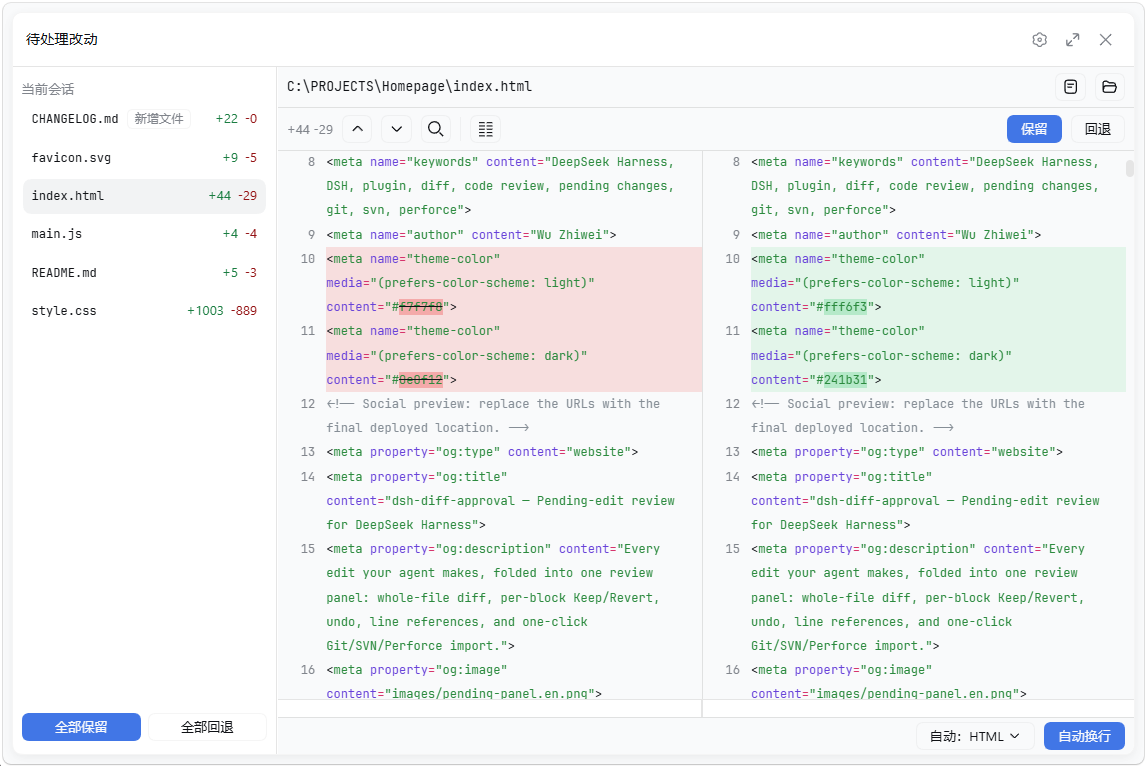Jump to the next change with the down arrow
The width and height of the screenshot is (1146, 766).
[396, 129]
